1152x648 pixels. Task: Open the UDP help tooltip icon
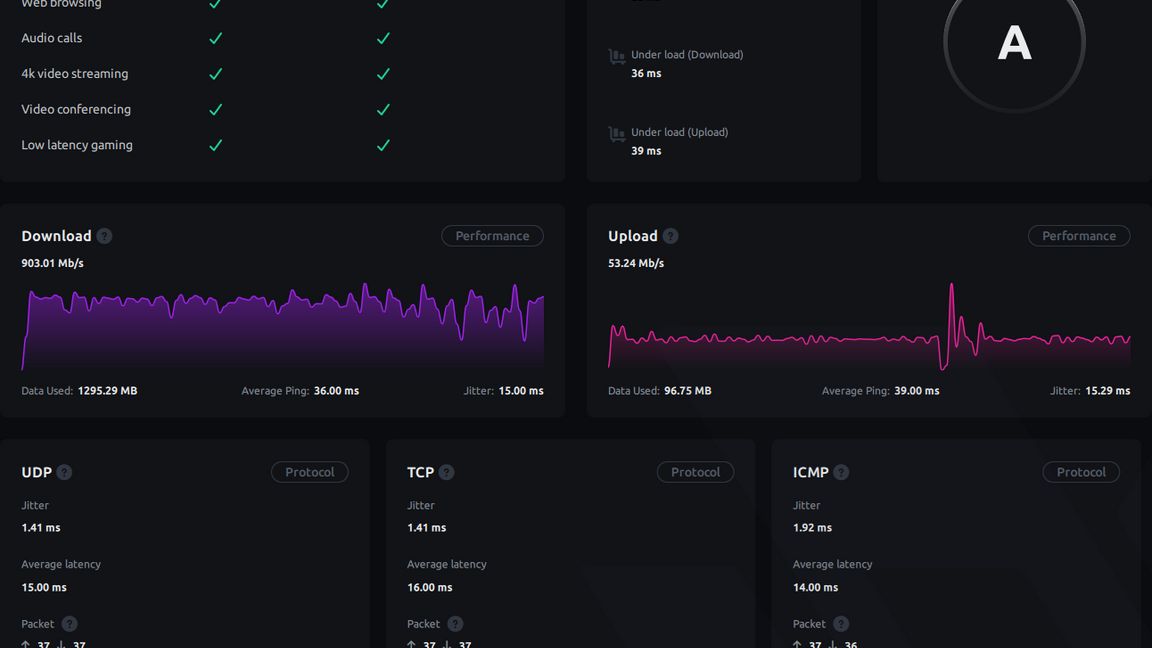click(x=64, y=472)
